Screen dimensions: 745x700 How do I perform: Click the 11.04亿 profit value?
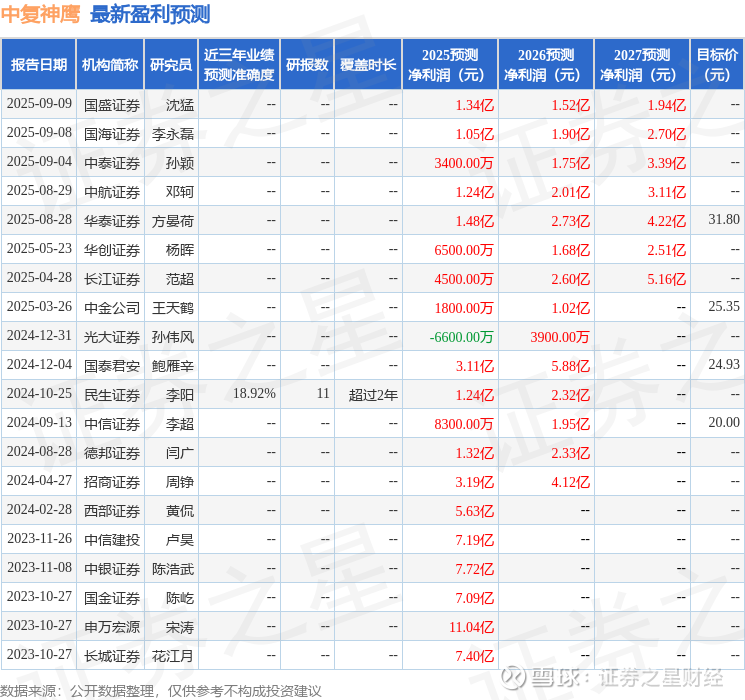point(472,627)
